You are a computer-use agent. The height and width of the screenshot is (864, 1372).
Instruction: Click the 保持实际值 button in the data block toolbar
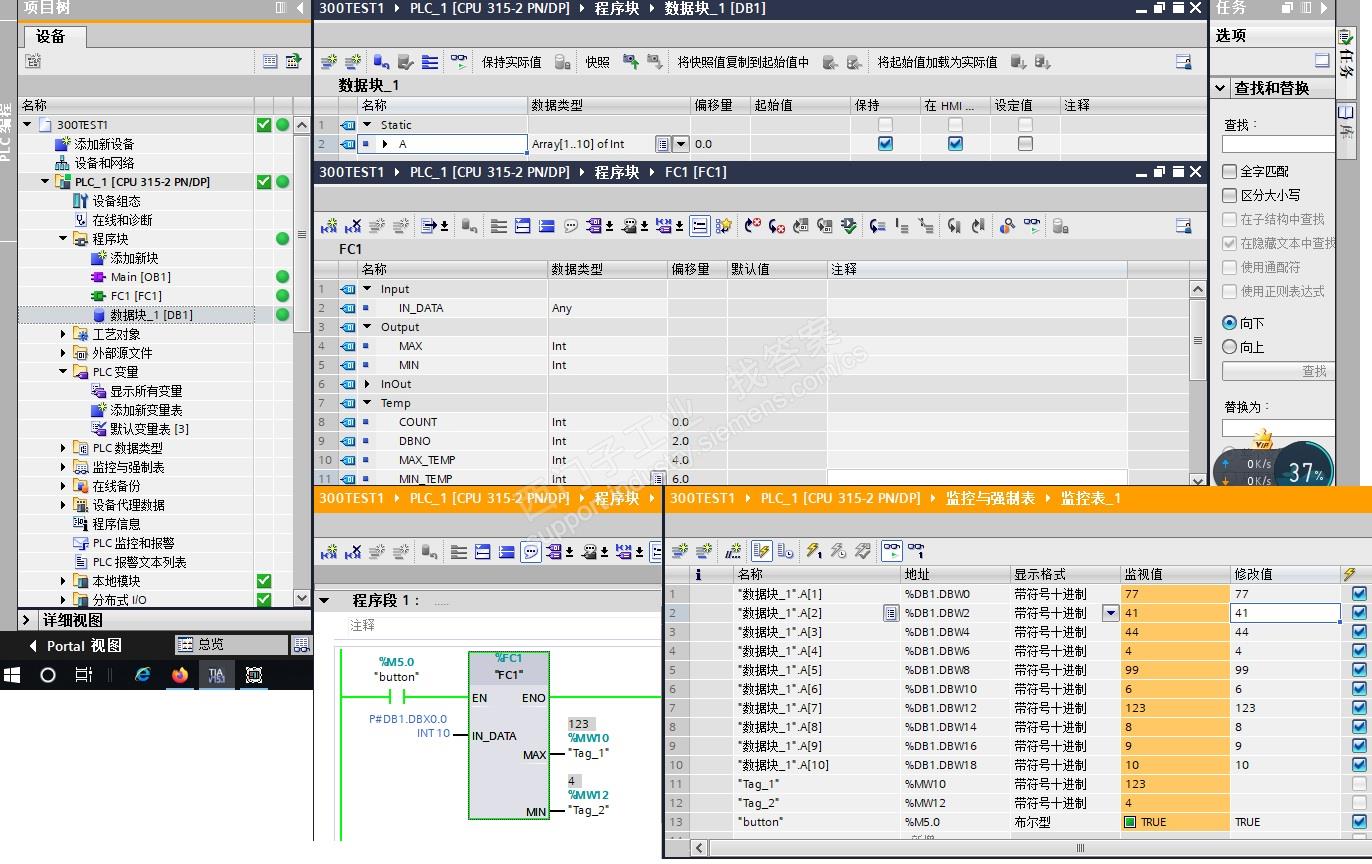point(511,62)
